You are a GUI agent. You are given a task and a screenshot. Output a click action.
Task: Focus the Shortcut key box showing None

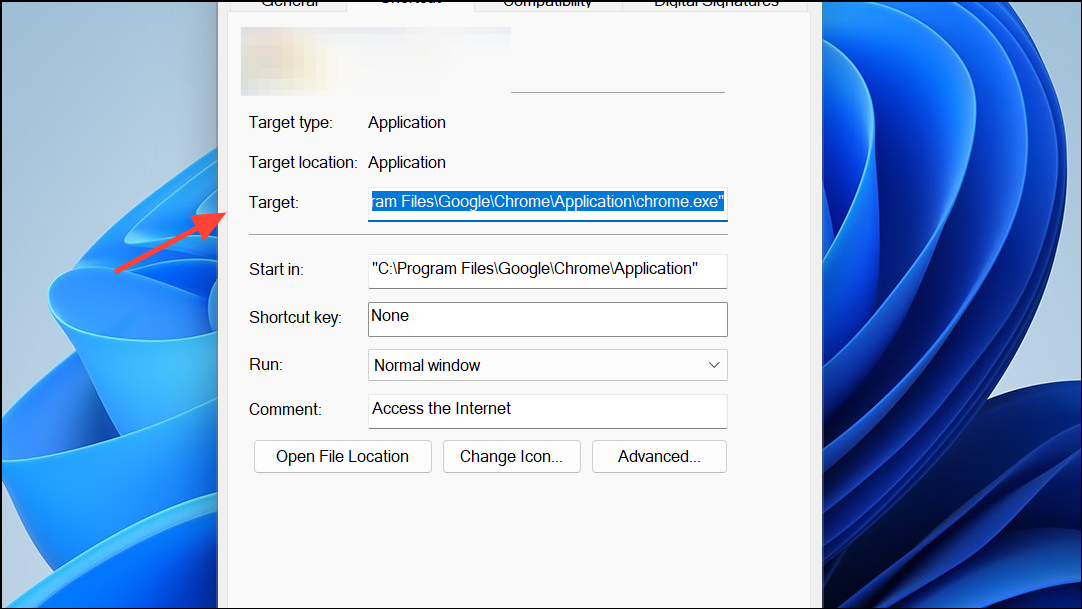pos(547,318)
